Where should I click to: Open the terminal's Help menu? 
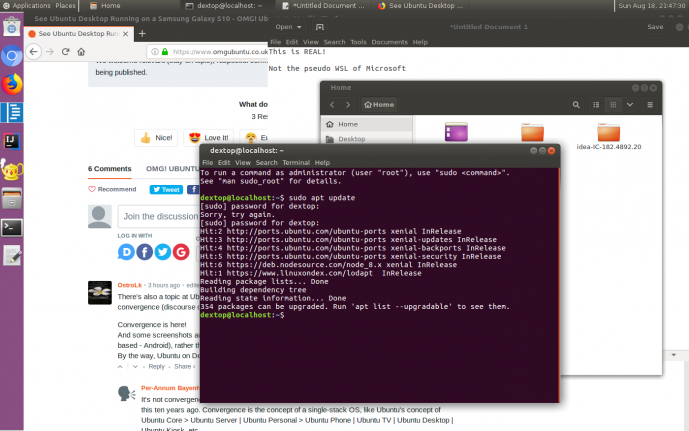point(322,163)
